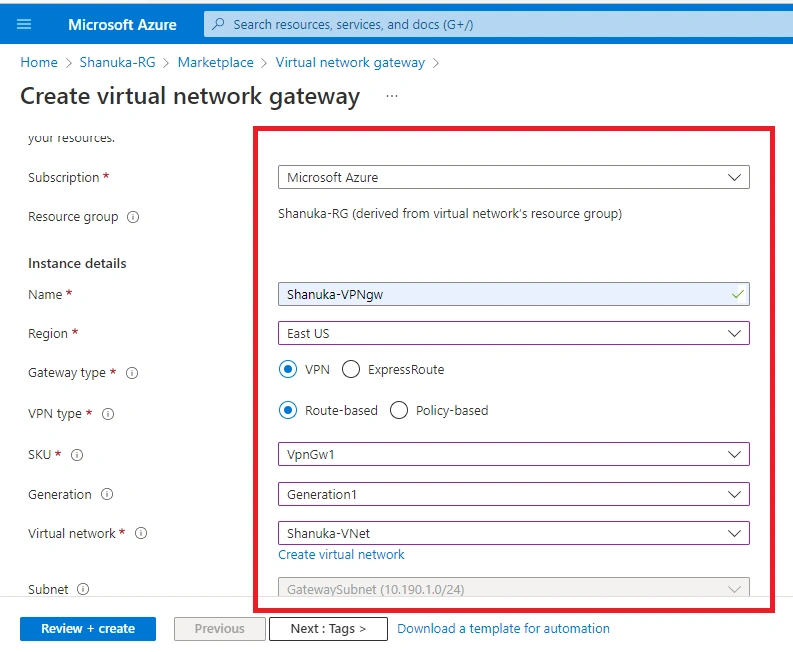
Task: Click the search resources box
Action: point(498,24)
